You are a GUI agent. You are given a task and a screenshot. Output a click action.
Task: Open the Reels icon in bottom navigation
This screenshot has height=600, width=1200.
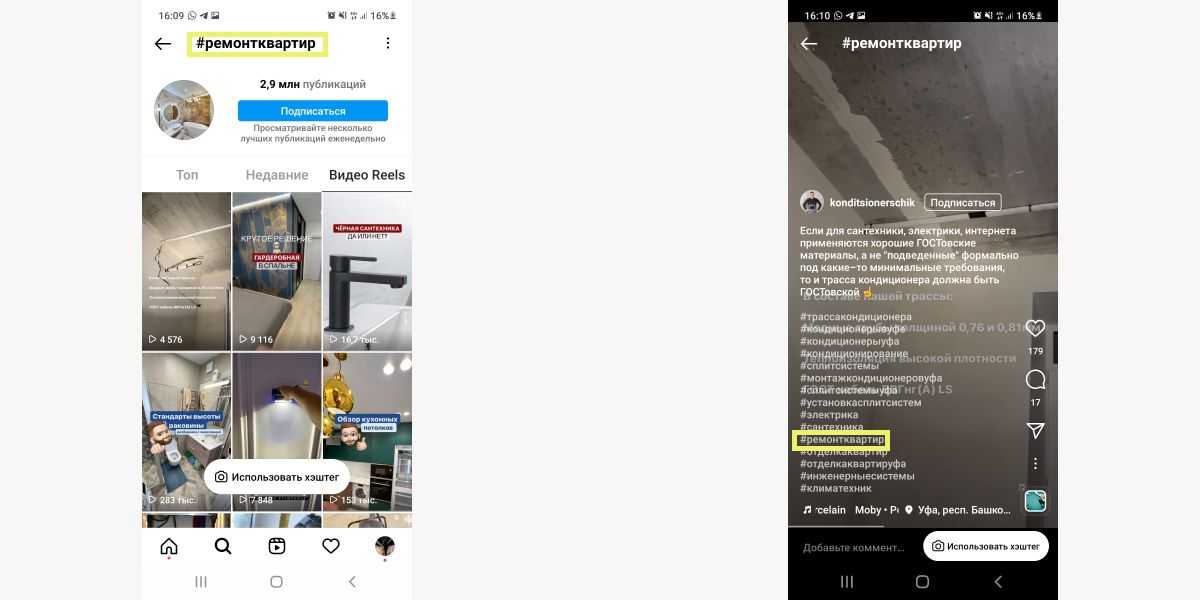coord(277,546)
